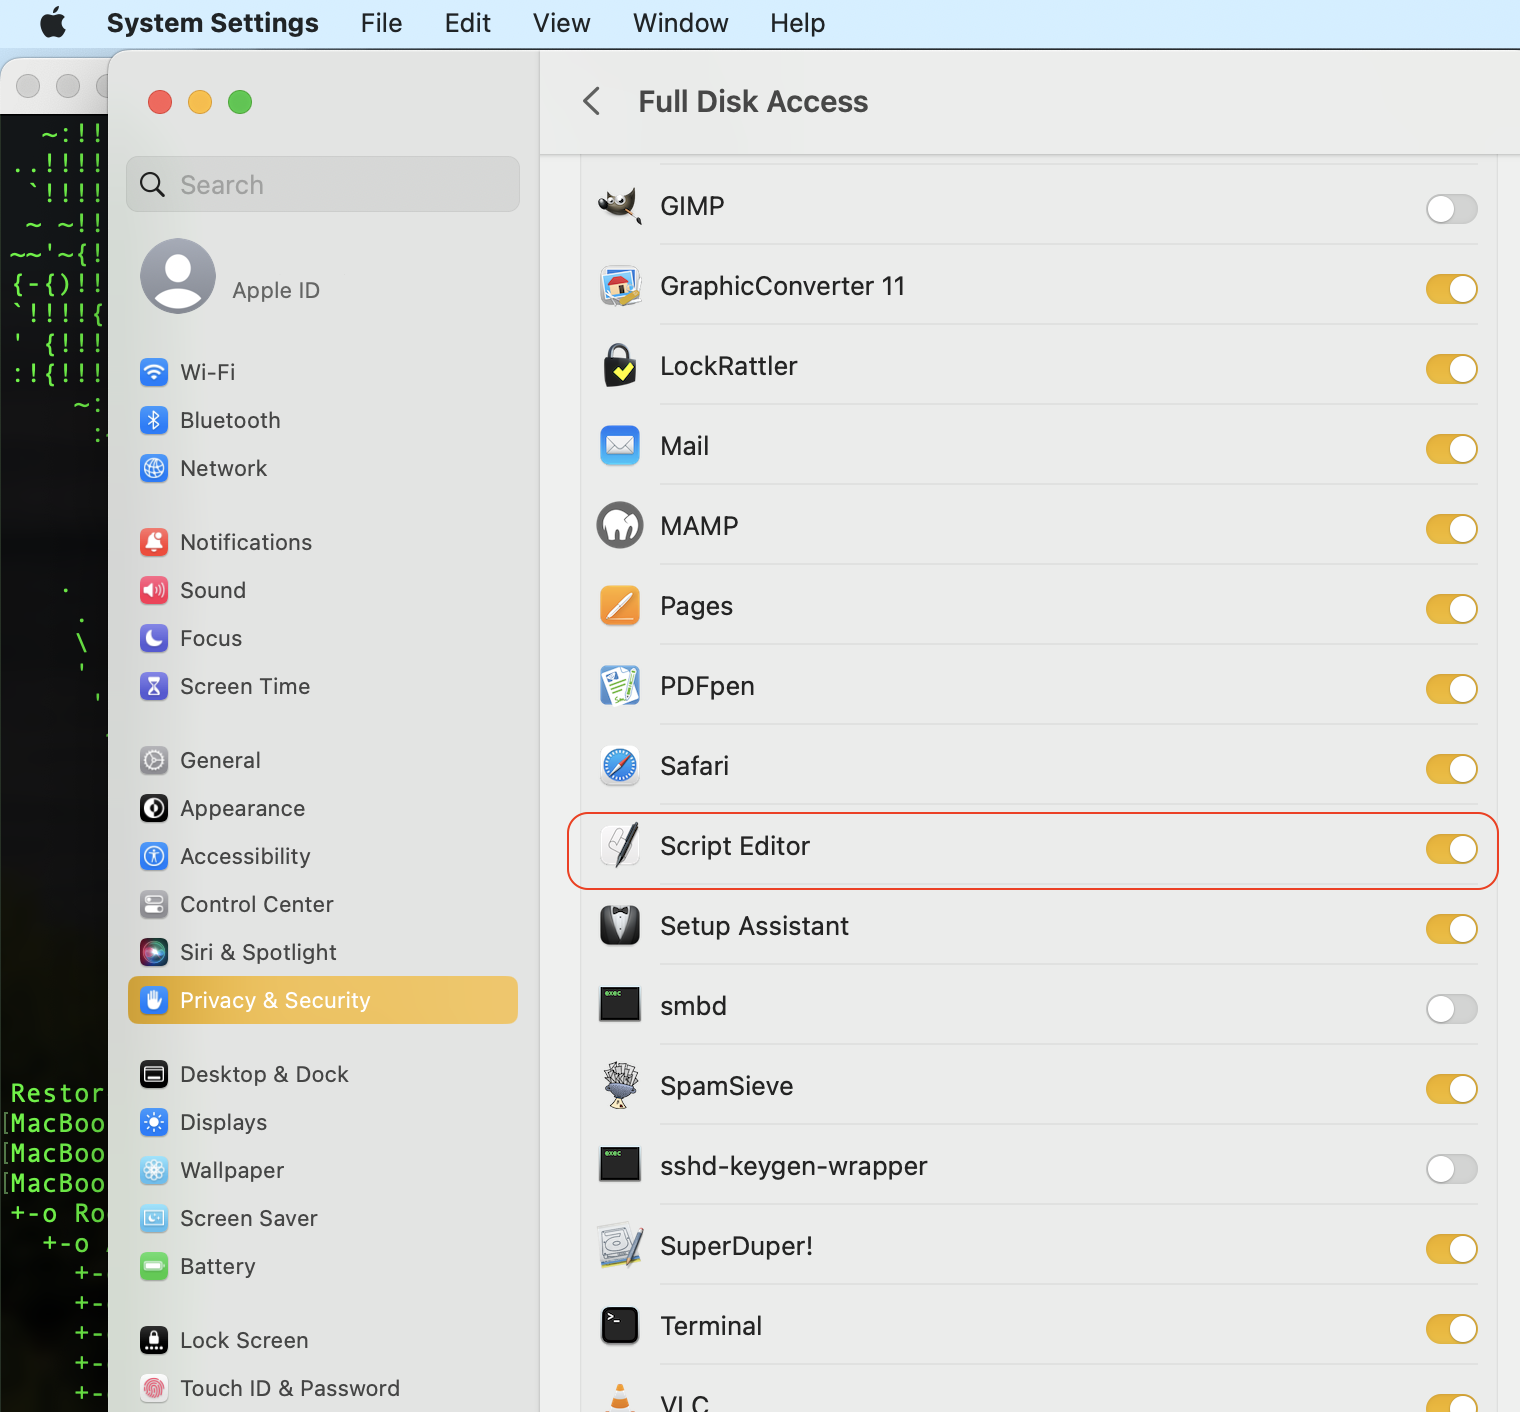Open Wi-Fi settings in sidebar

tap(323, 372)
